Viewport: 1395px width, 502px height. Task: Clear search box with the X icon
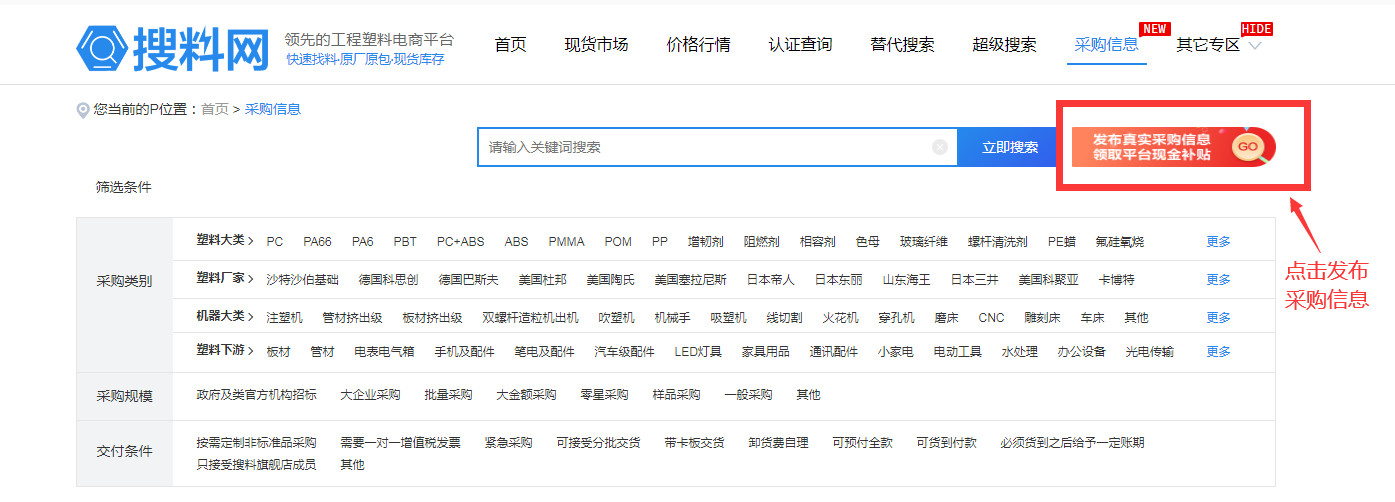click(x=940, y=147)
